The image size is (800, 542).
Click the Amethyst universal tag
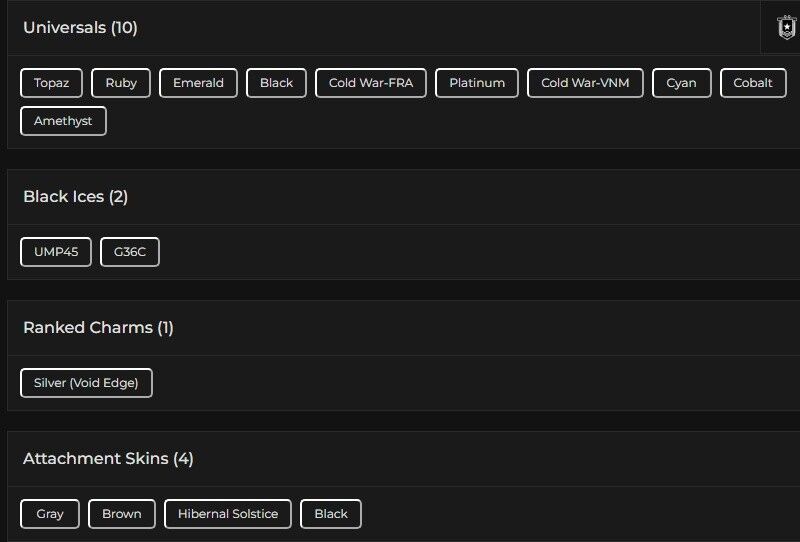pyautogui.click(x=63, y=121)
